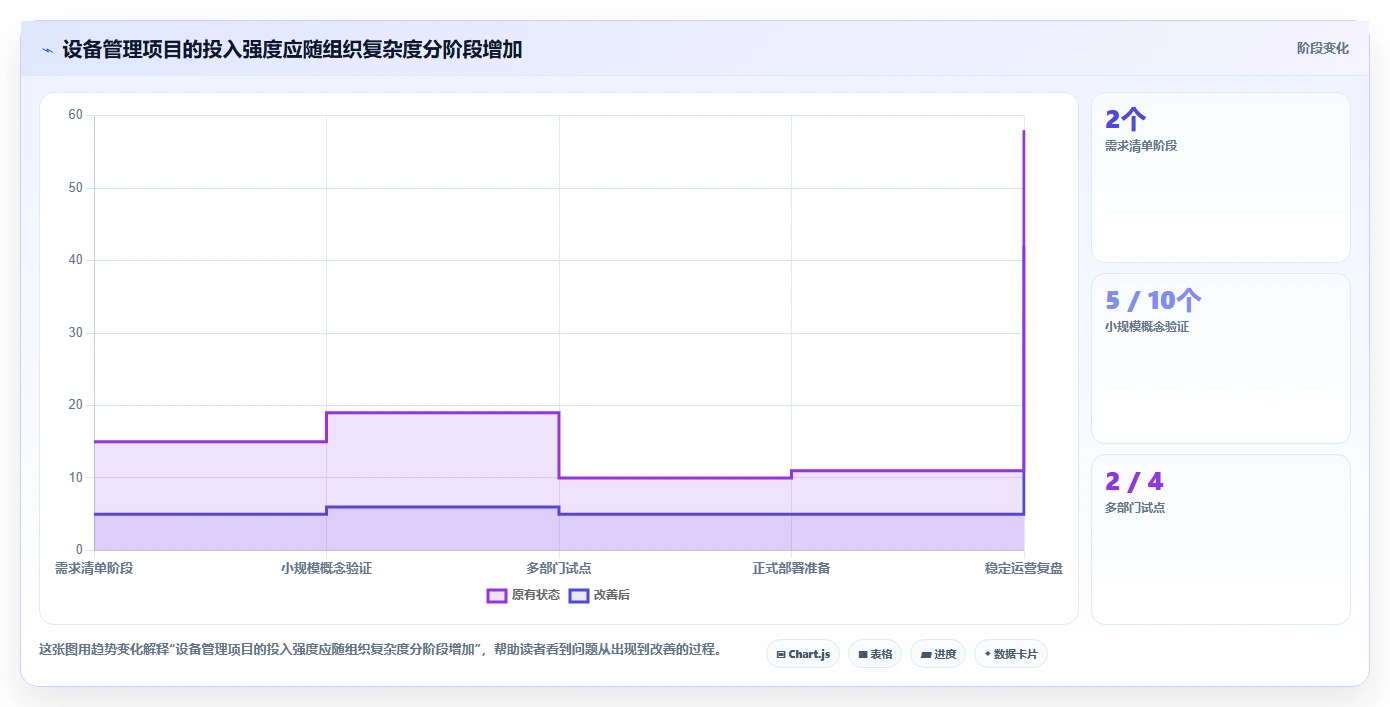Open the 需求清单阶段 data card showing 2个
Image resolution: width=1390 pixels, height=707 pixels.
1220,178
